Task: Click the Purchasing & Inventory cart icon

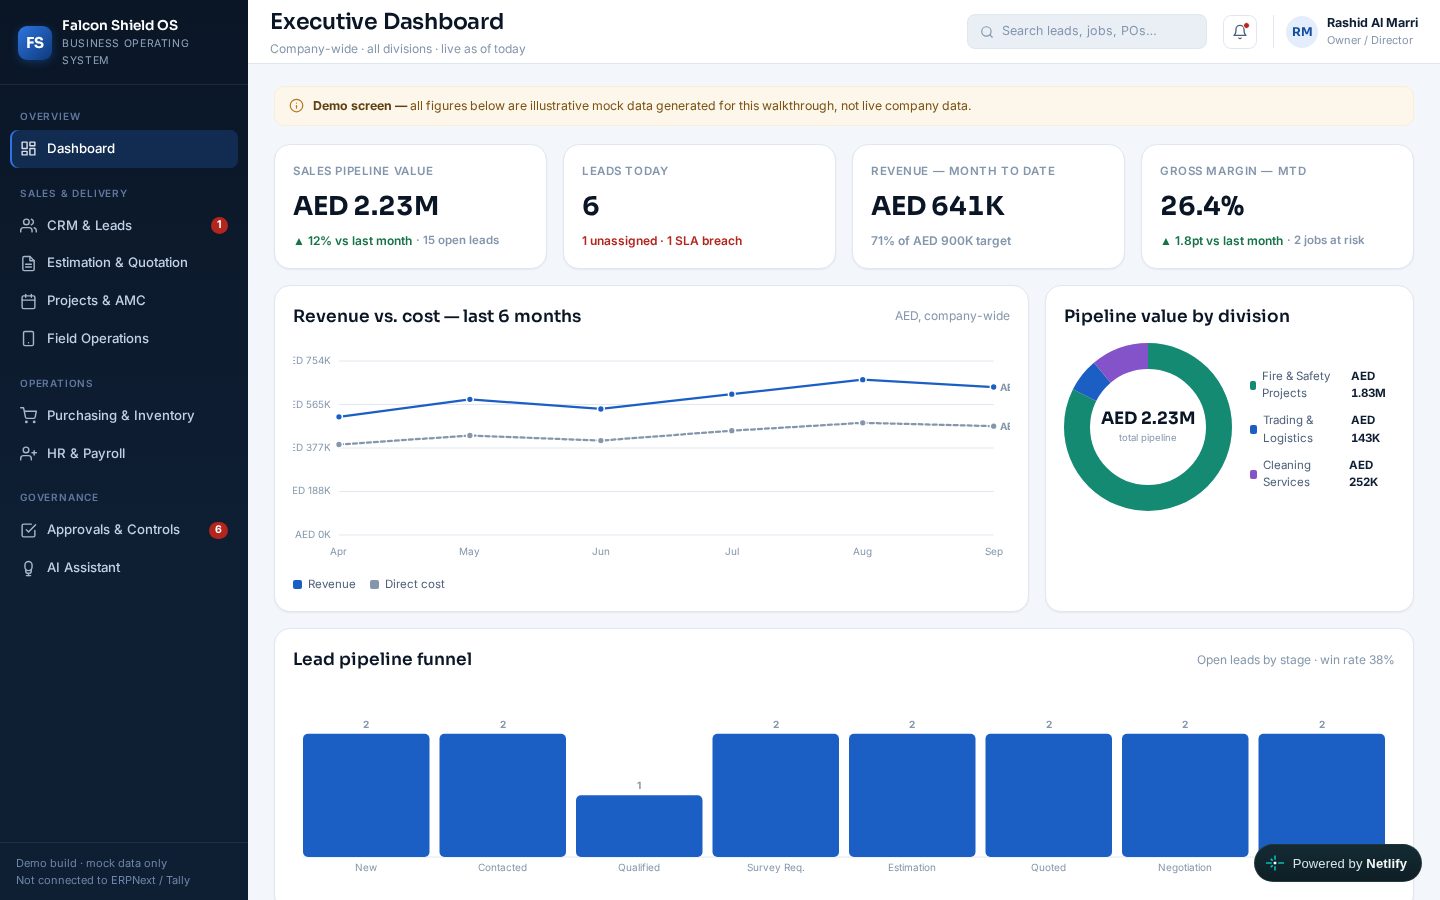Action: pos(29,416)
